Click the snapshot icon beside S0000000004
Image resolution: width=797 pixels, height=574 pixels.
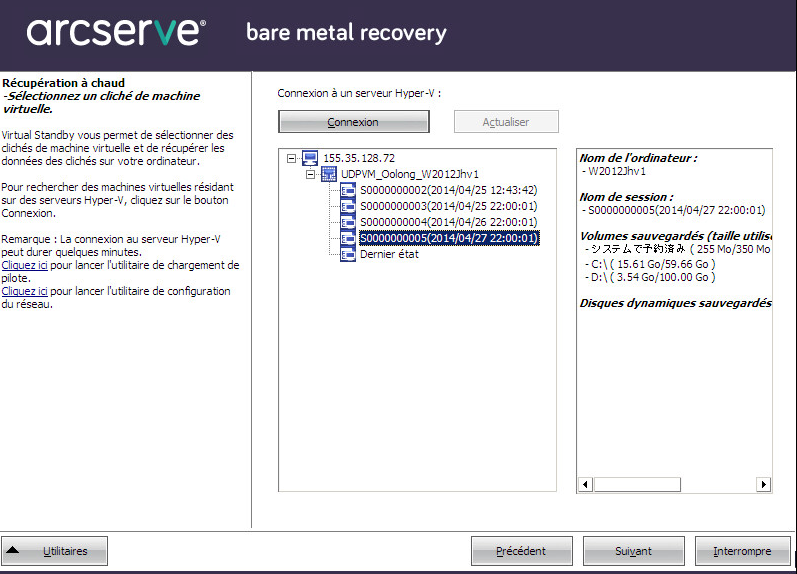pyautogui.click(x=348, y=222)
